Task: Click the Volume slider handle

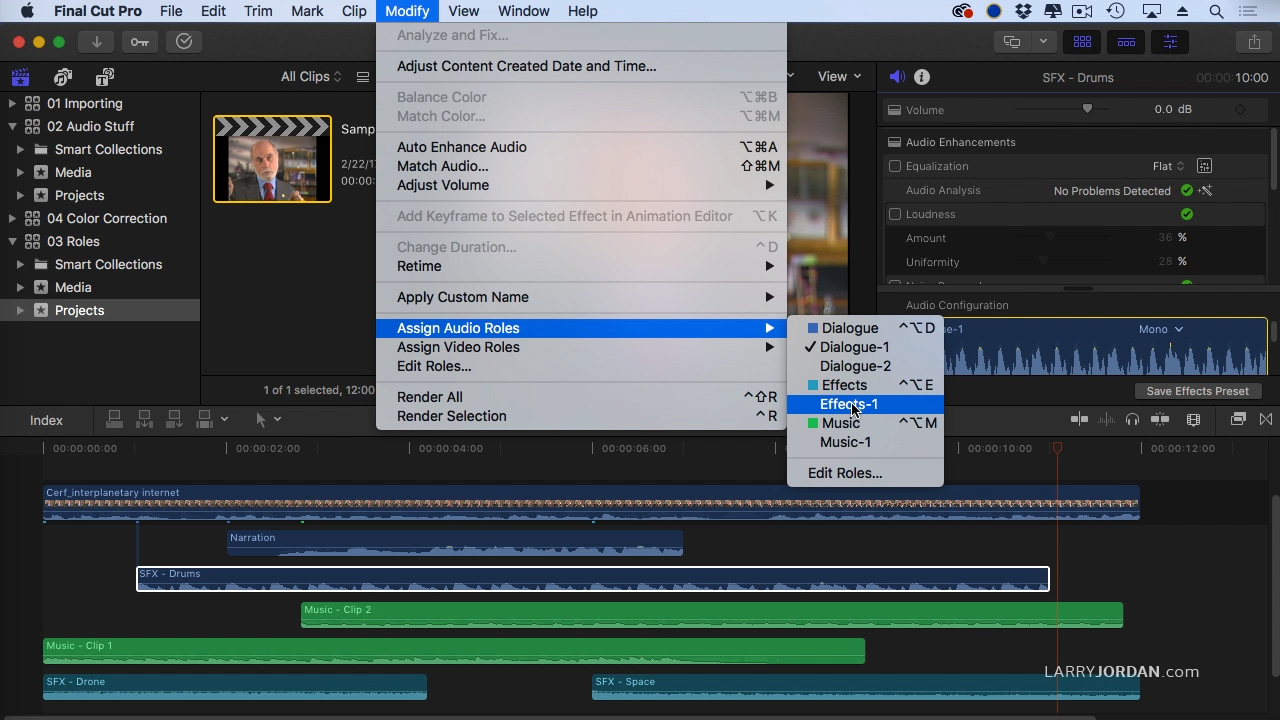Action: [x=1087, y=109]
